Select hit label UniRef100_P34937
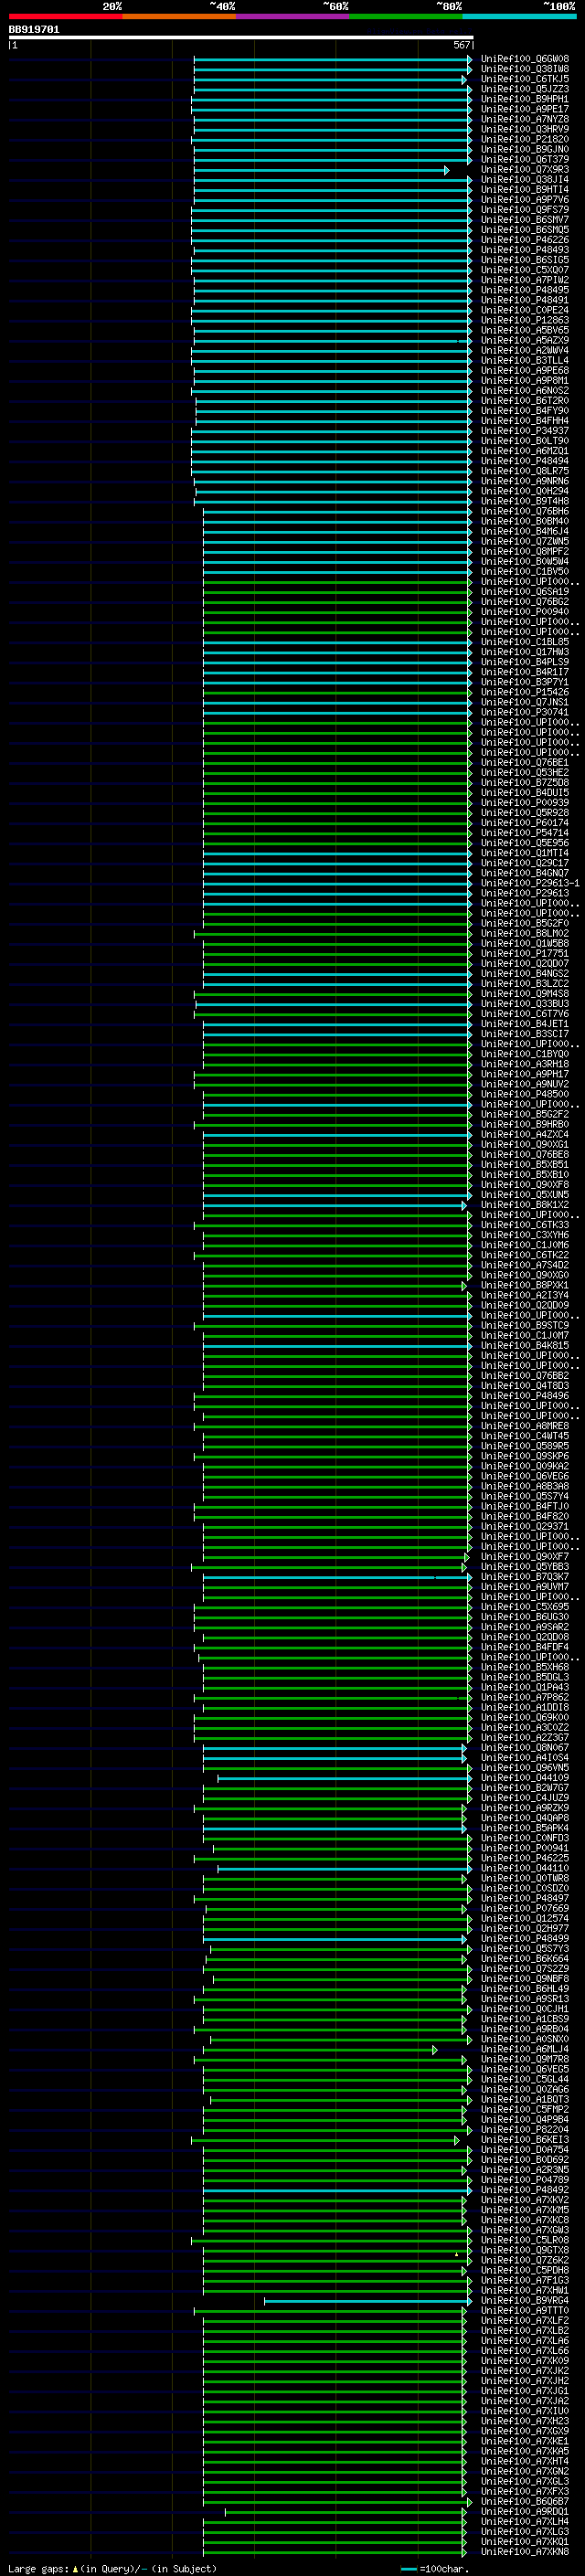 point(525,431)
